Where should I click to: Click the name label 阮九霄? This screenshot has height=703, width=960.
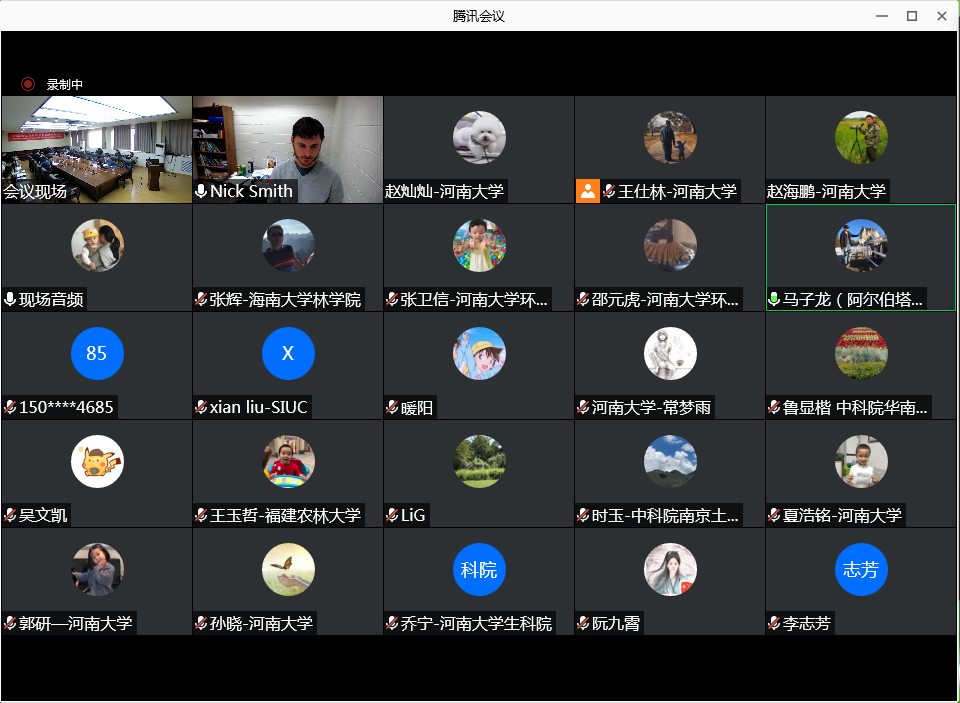[615, 623]
